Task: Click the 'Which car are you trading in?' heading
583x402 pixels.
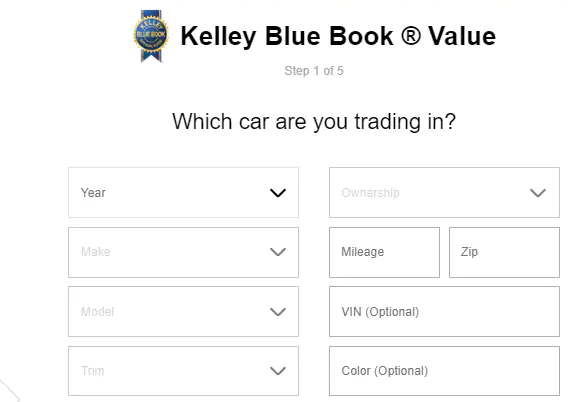Action: click(x=314, y=122)
